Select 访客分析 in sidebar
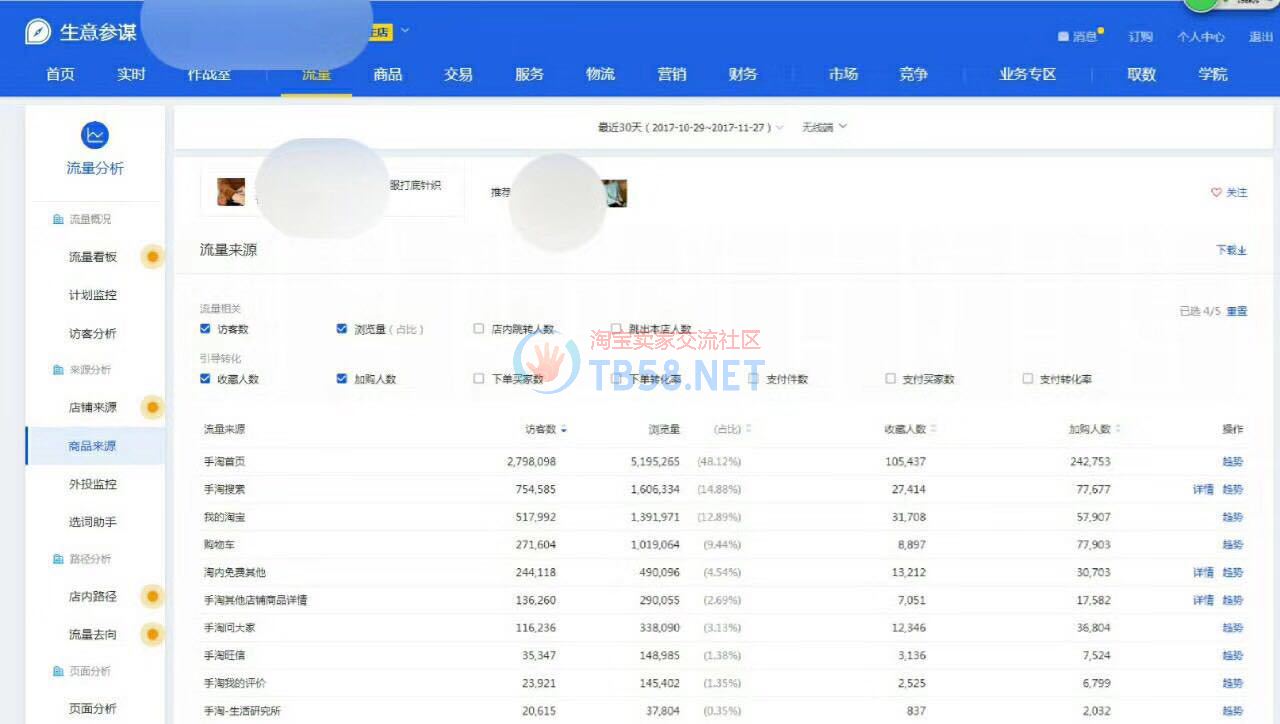This screenshot has height=724, width=1280. (x=93, y=334)
